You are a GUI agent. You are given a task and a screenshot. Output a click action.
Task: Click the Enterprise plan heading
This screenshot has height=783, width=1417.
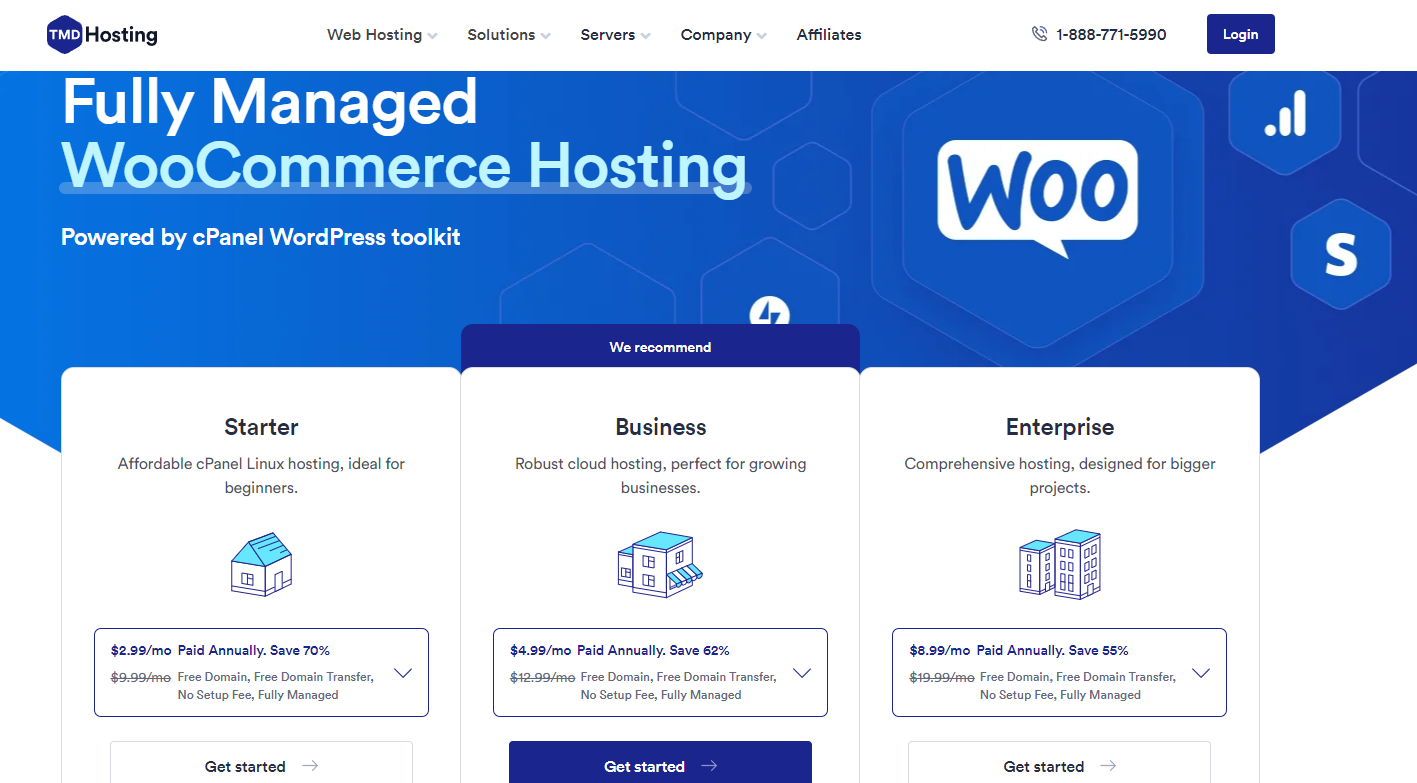point(1060,427)
